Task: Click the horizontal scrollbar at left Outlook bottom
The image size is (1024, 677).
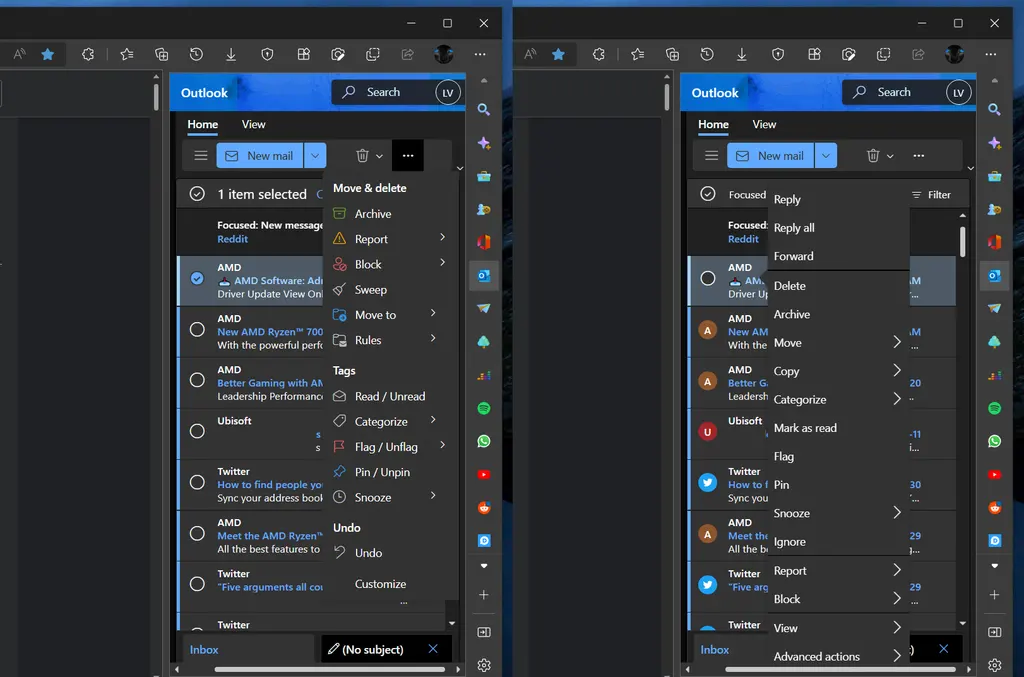Action: pos(330,669)
